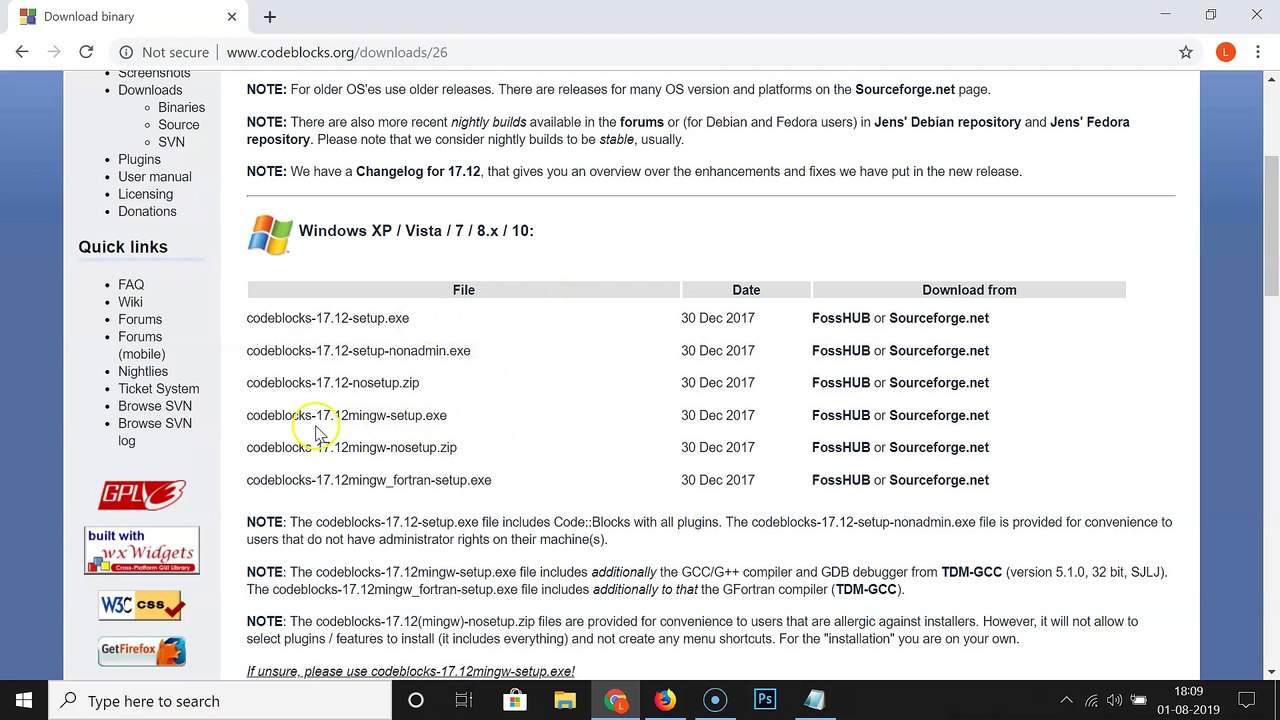Click the browser Back arrow

coord(22,52)
